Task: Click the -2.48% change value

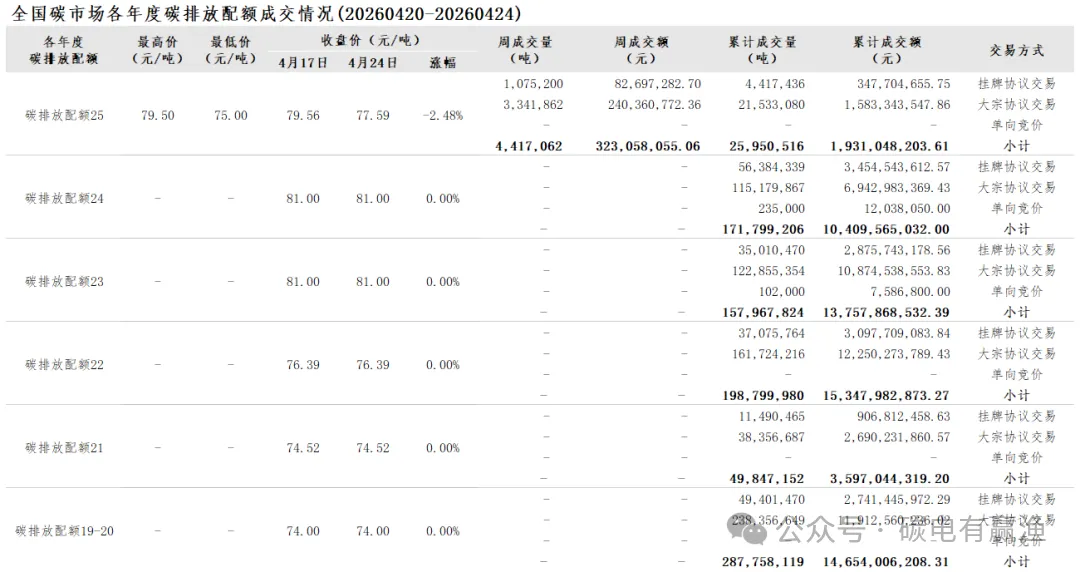Action: click(x=442, y=115)
